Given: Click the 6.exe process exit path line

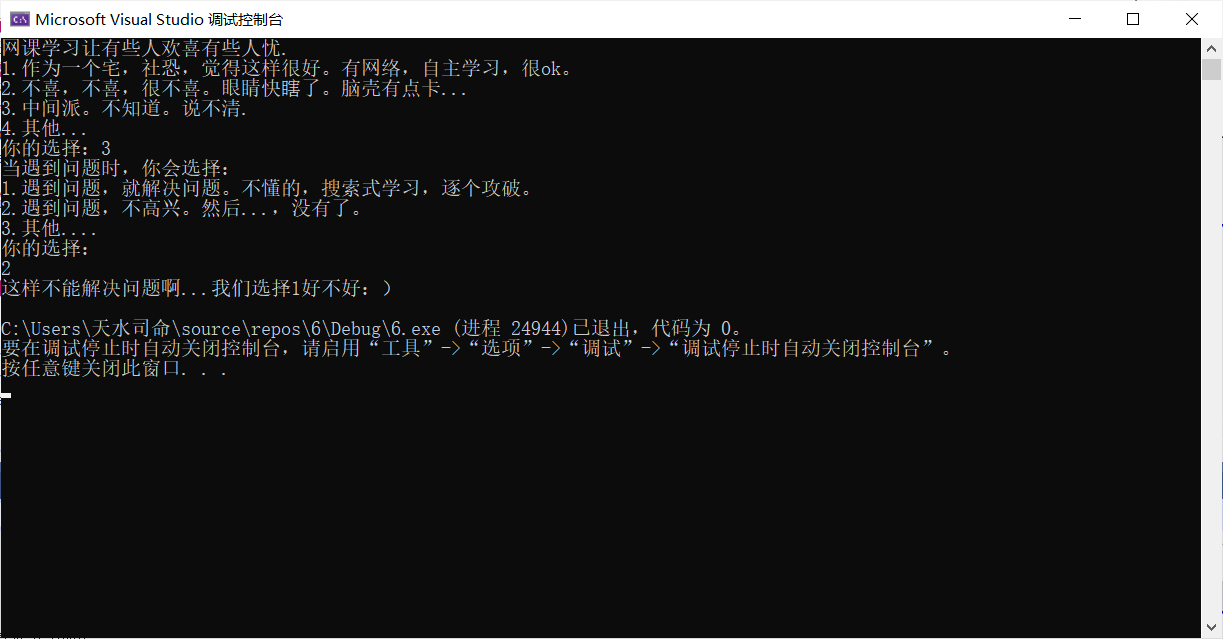Looking at the screenshot, I should (371, 328).
